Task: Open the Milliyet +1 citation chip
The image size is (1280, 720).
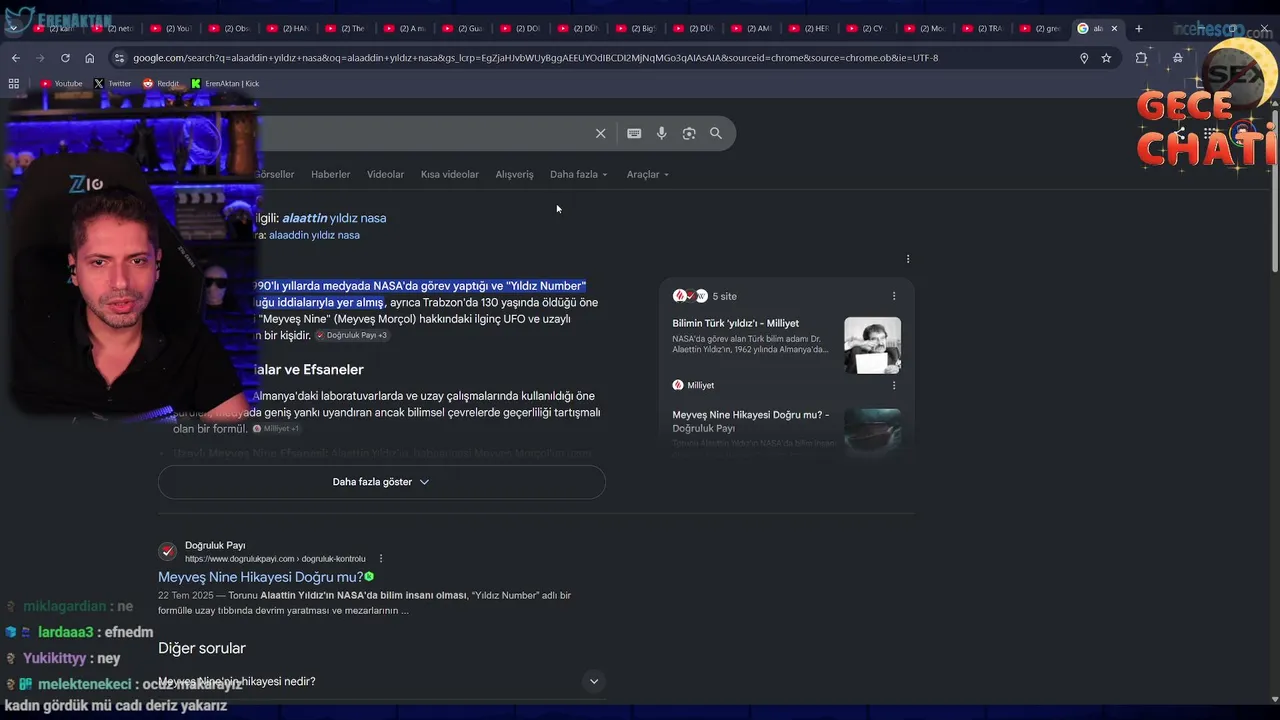Action: pos(276,428)
